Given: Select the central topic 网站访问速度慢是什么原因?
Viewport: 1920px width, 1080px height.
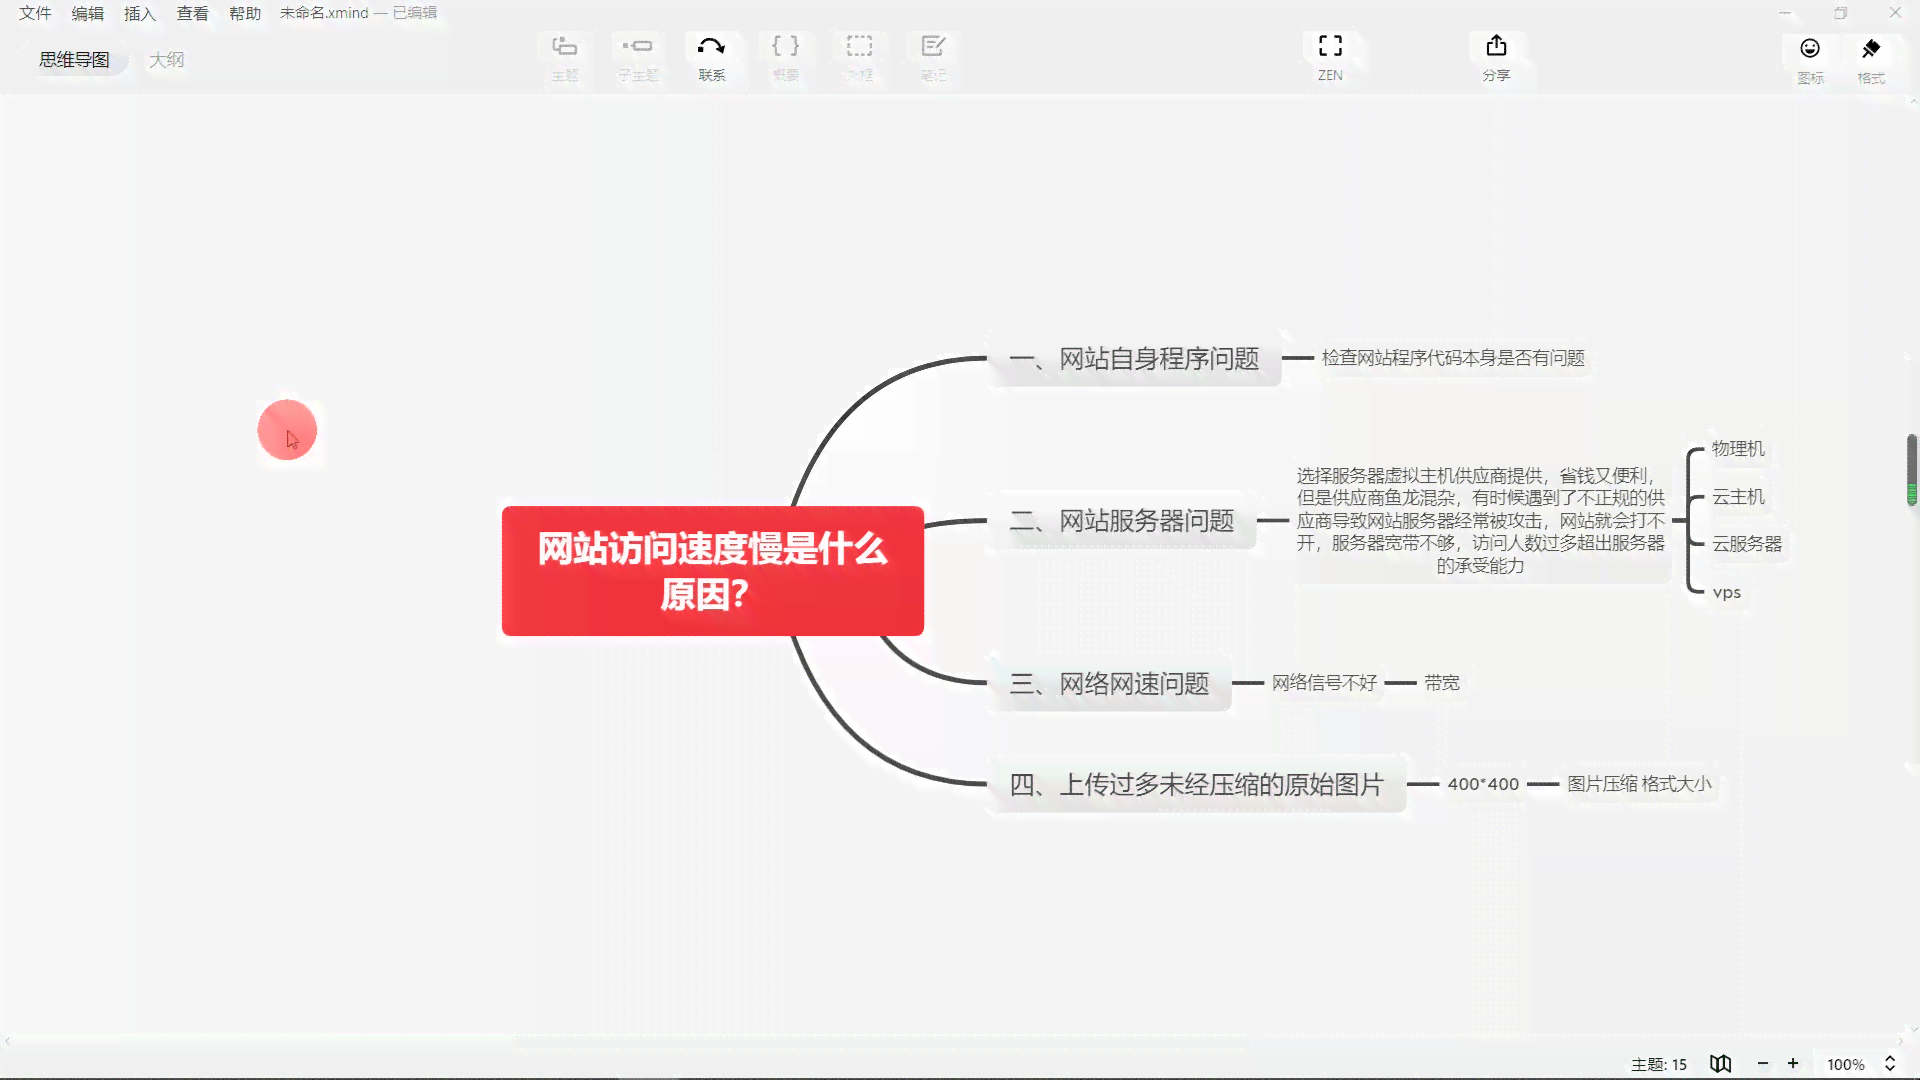Looking at the screenshot, I should (x=712, y=571).
